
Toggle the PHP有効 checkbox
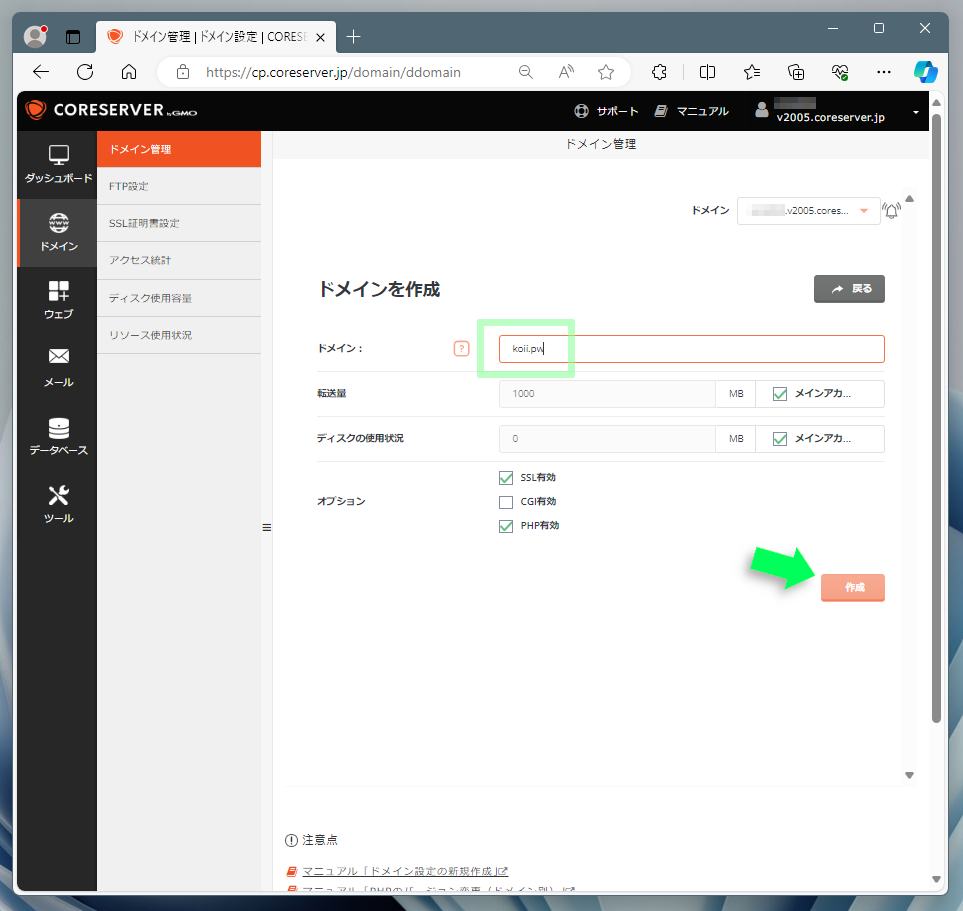pyautogui.click(x=506, y=526)
